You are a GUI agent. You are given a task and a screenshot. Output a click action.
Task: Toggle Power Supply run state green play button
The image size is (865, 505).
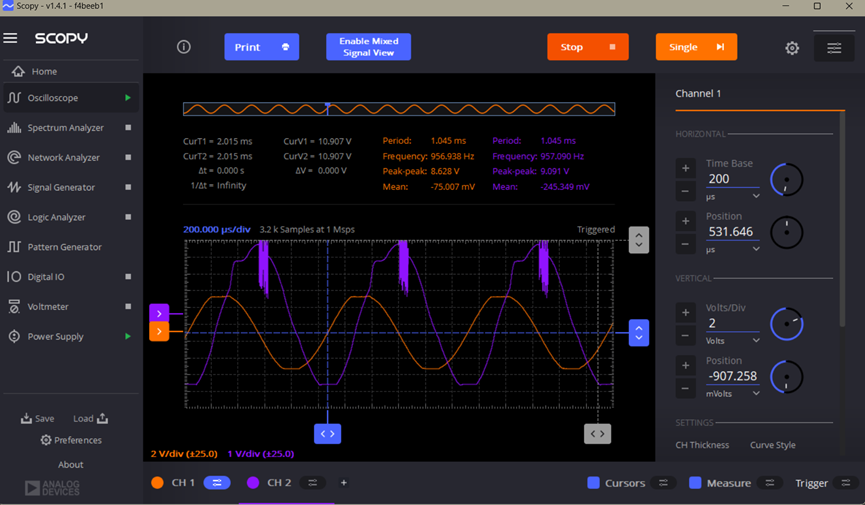point(128,336)
